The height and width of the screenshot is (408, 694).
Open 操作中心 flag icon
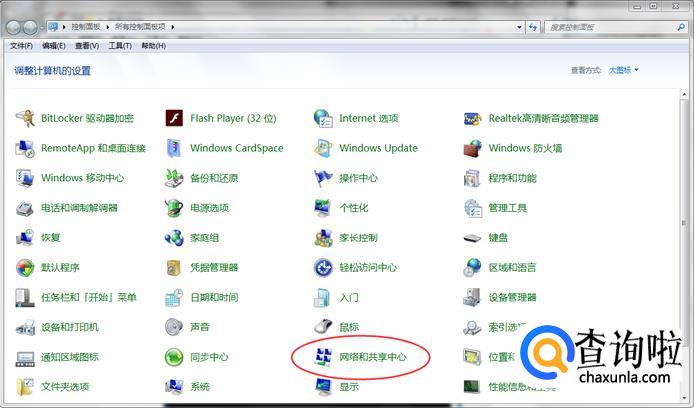[323, 178]
